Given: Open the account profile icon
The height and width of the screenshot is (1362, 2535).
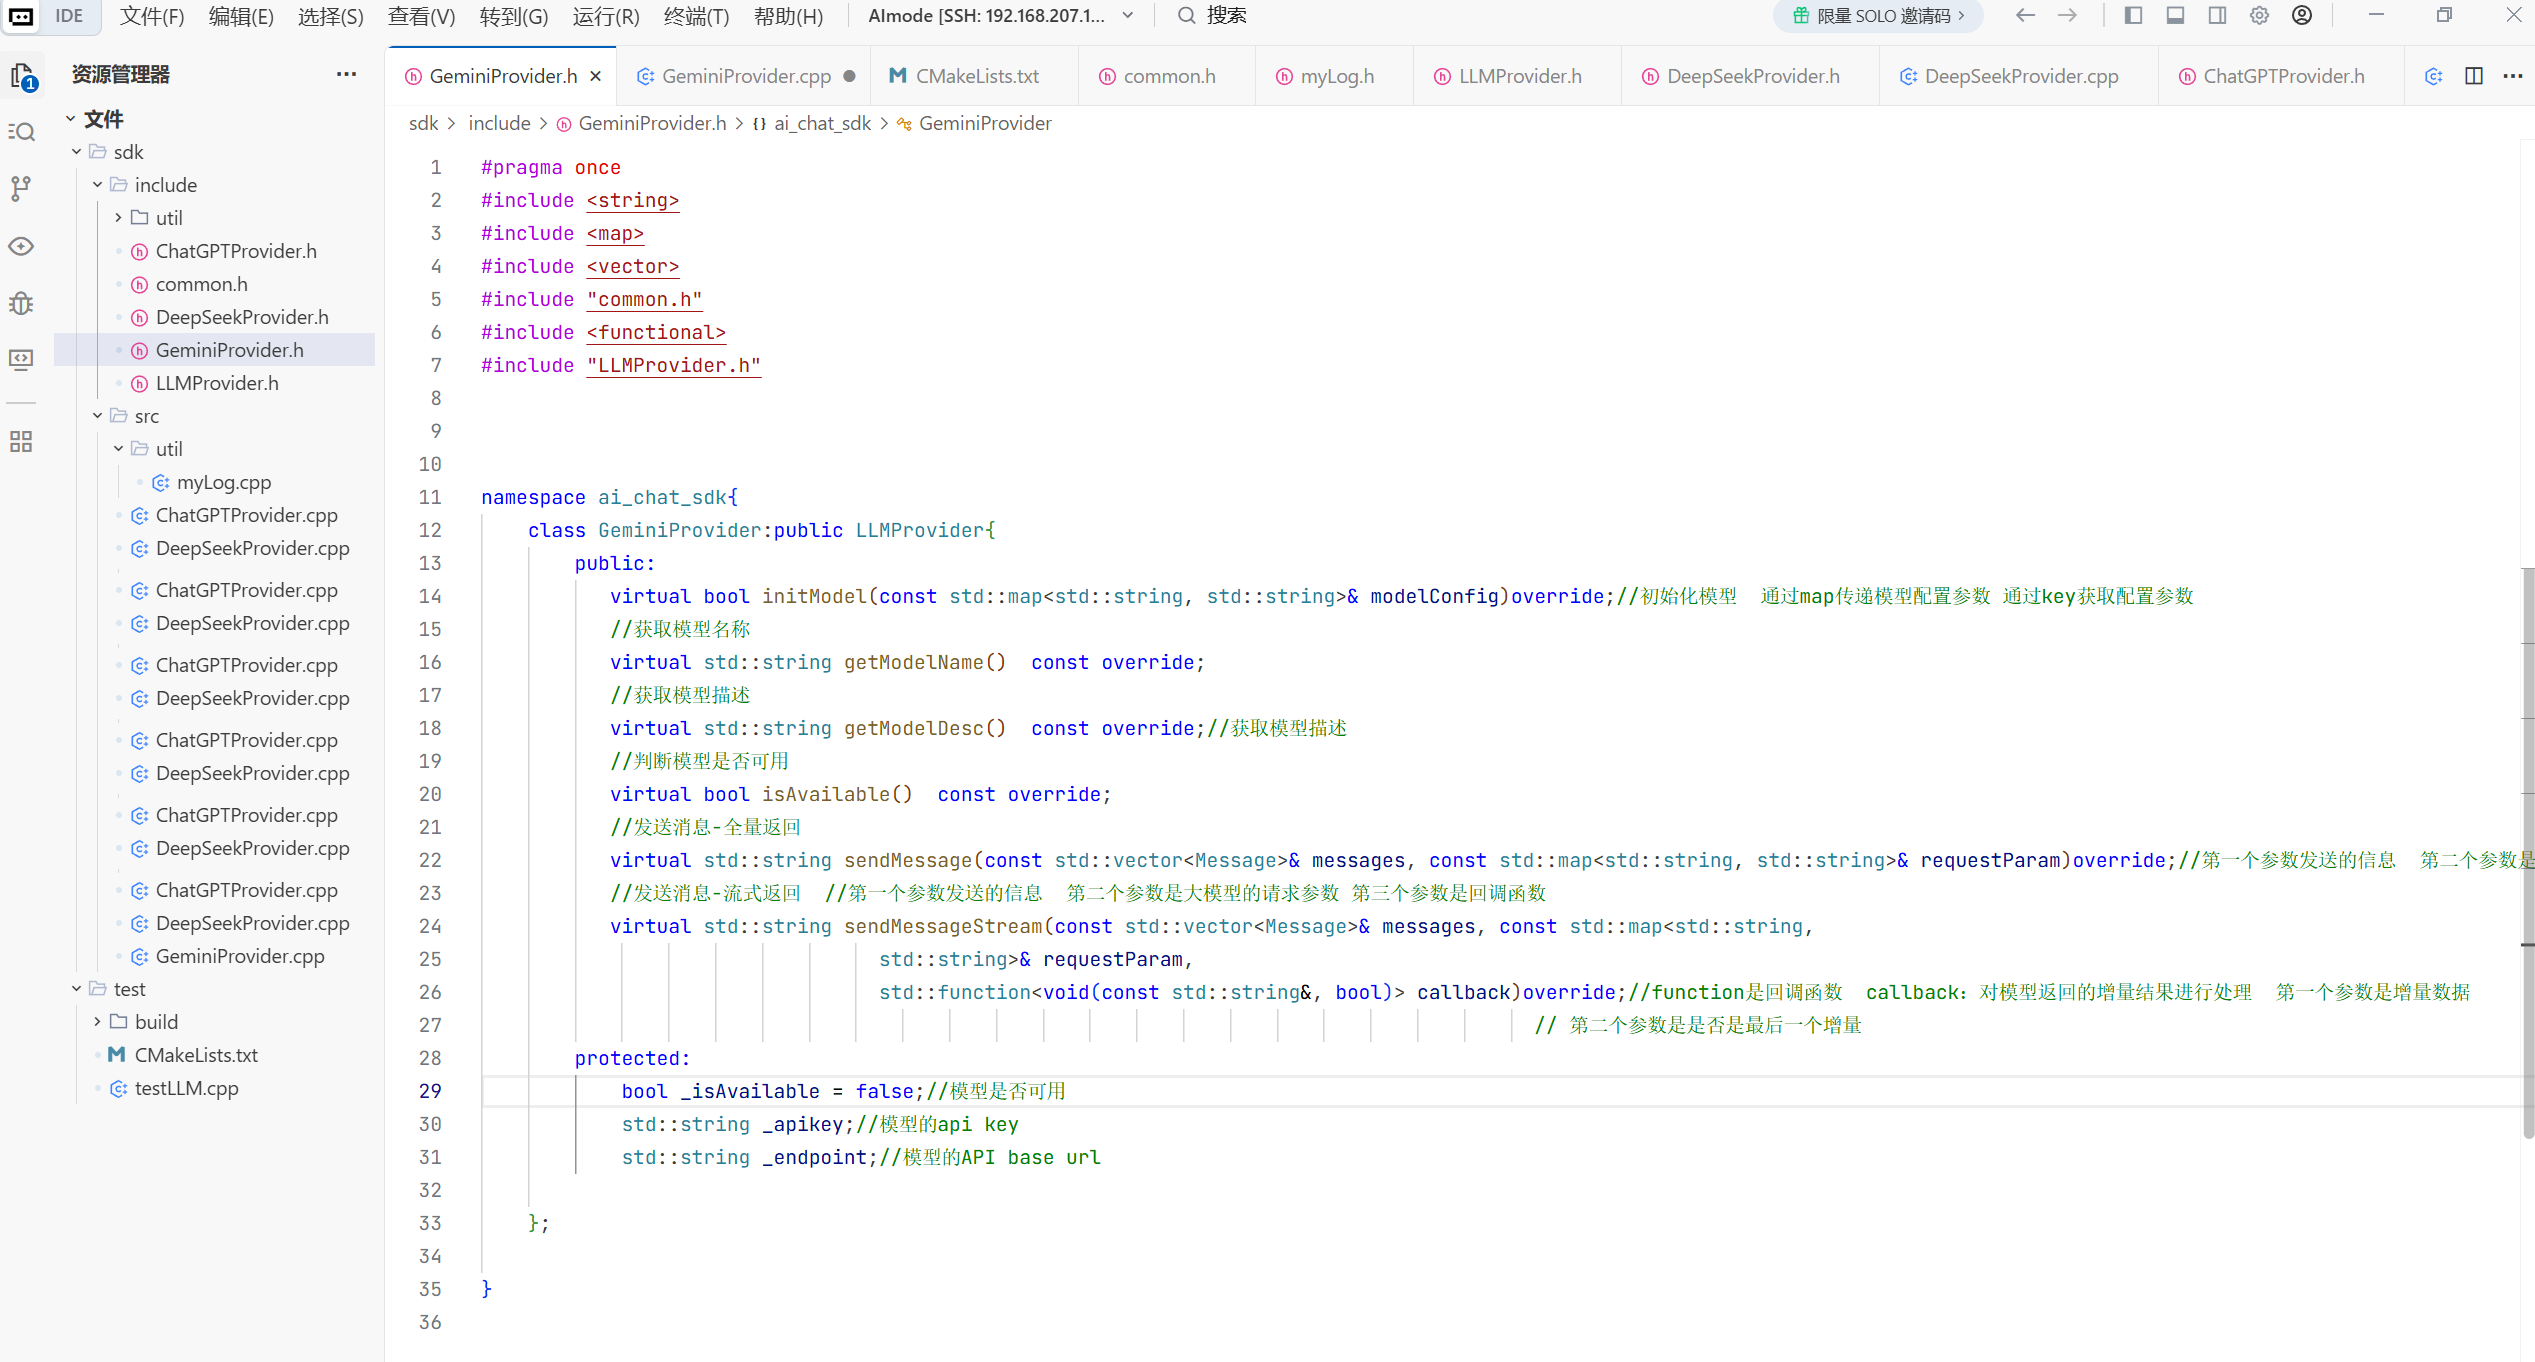Looking at the screenshot, I should click(2302, 16).
